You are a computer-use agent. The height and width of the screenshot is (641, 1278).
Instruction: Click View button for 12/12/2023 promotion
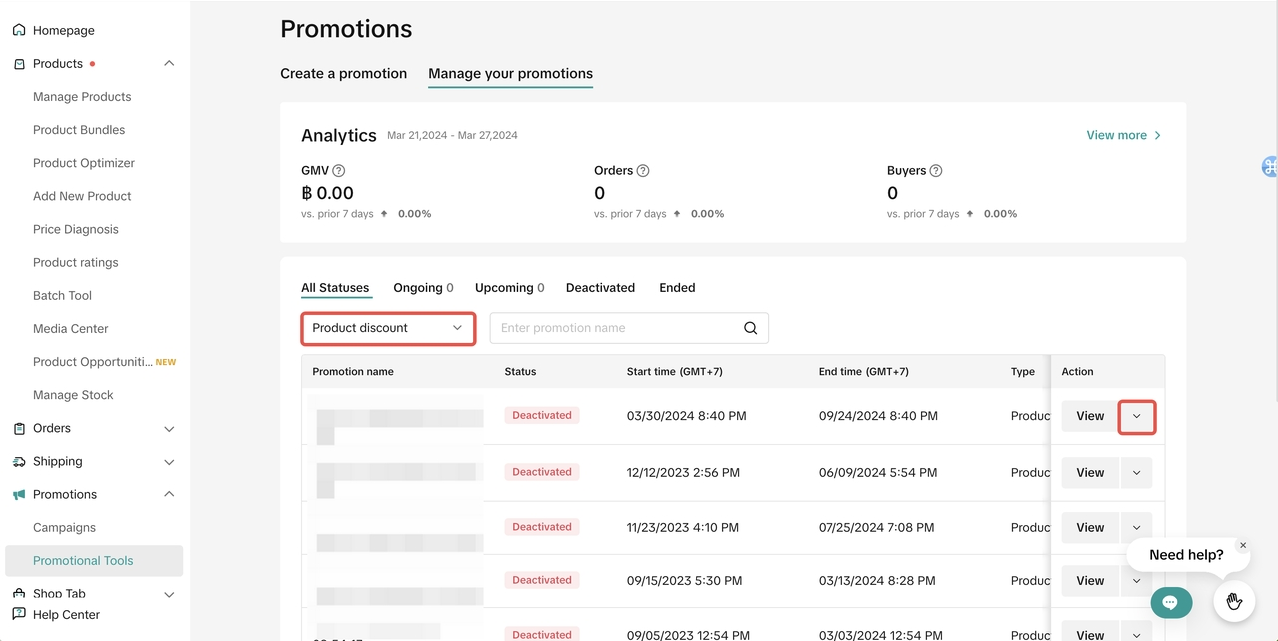[x=1090, y=473]
